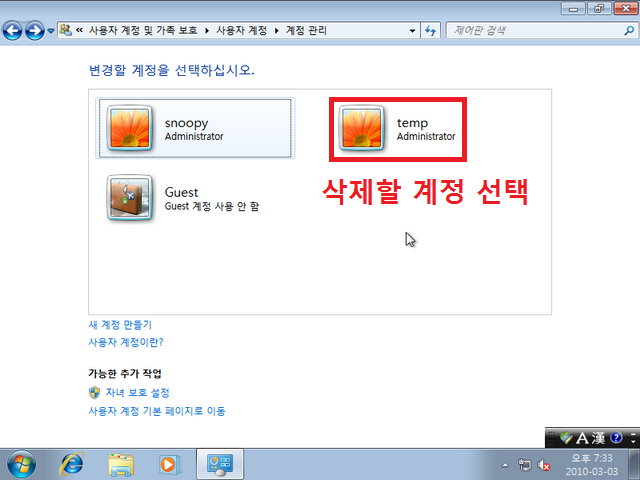Expand arrow after 사용자 계정 breadcrumb
The height and width of the screenshot is (480, 640).
coord(276,31)
